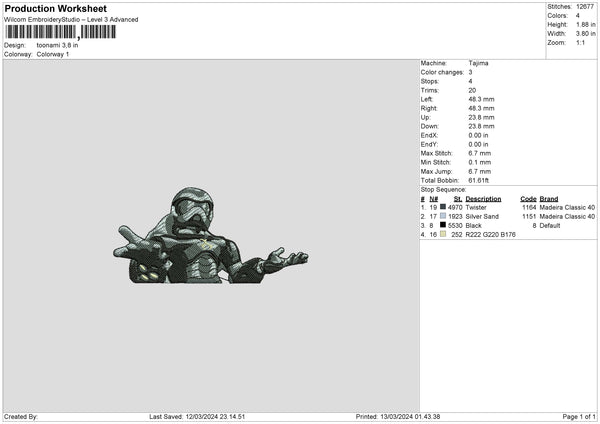
Task: Click the 'Brand' column header
Action: coord(549,199)
